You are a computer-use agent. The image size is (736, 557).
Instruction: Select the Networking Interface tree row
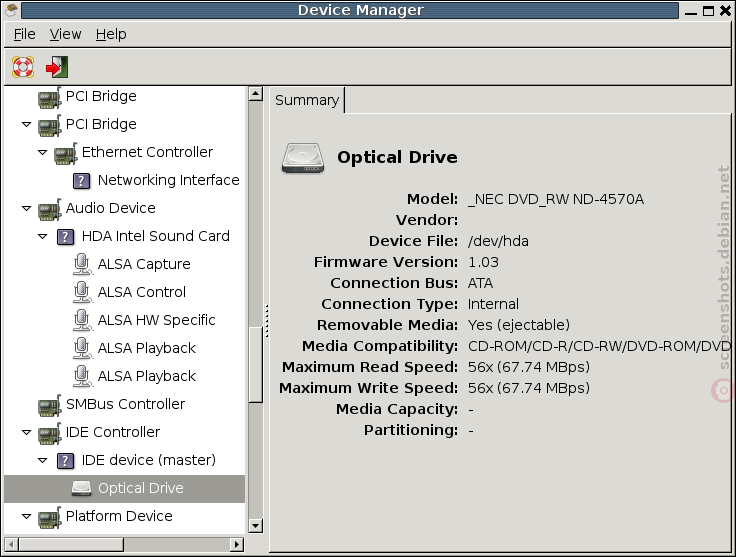(x=124, y=180)
